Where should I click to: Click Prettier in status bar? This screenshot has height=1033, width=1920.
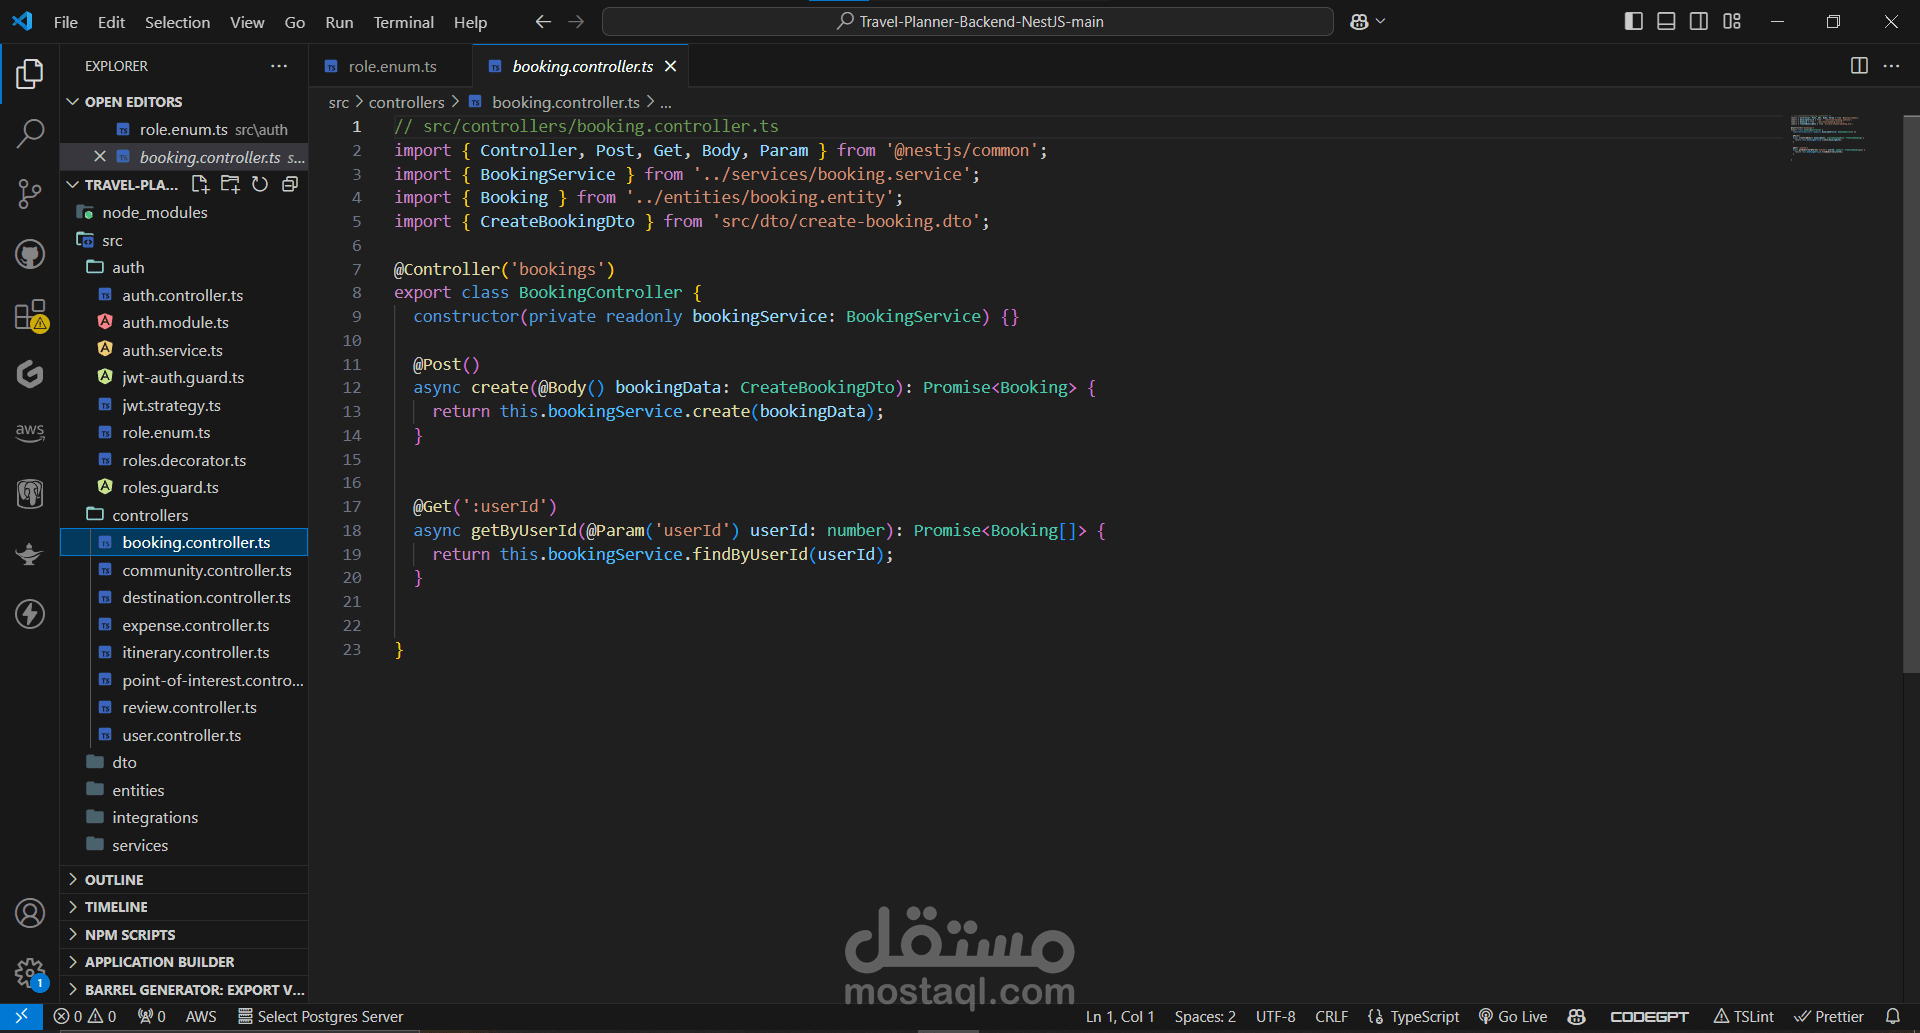point(1829,1016)
